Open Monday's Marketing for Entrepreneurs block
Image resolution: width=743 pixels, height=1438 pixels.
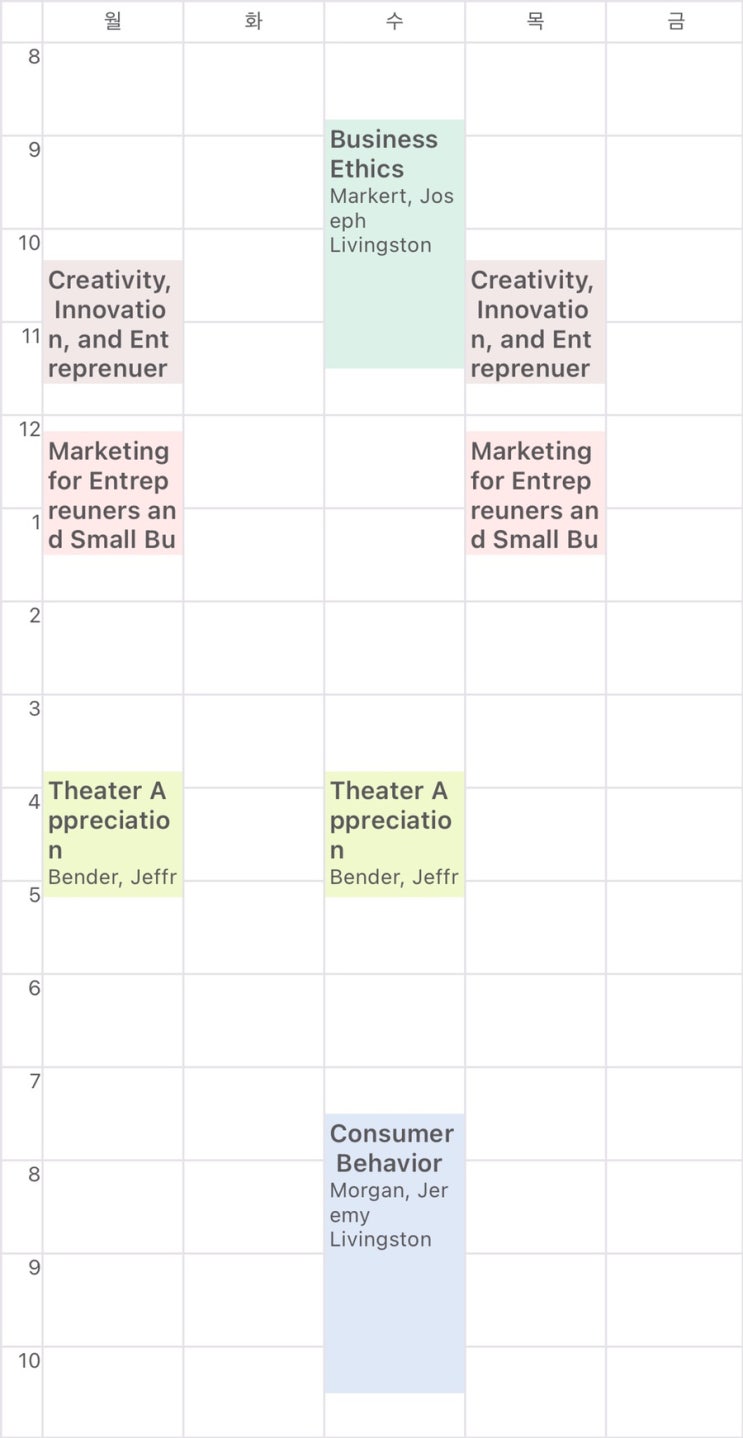112,493
